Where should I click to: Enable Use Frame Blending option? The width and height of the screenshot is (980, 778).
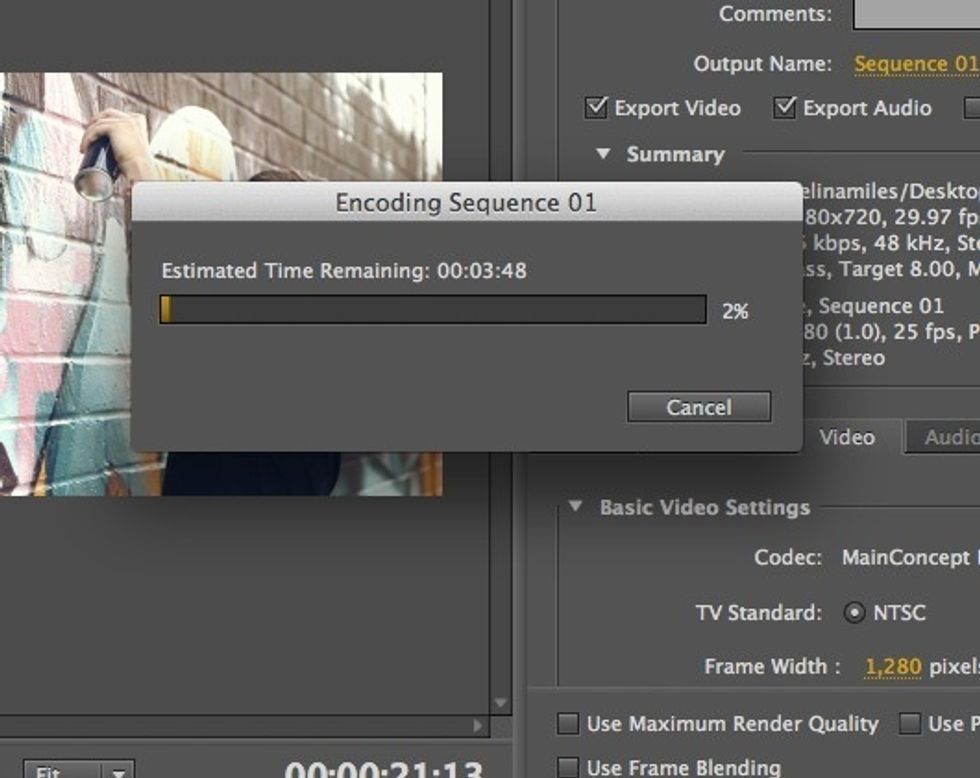pyautogui.click(x=568, y=767)
